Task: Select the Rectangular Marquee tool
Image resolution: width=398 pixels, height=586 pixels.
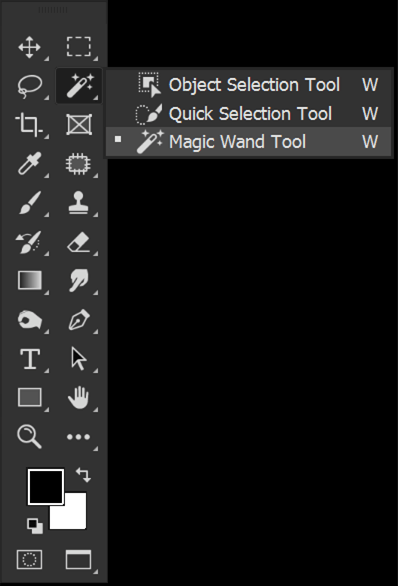Action: (79, 47)
